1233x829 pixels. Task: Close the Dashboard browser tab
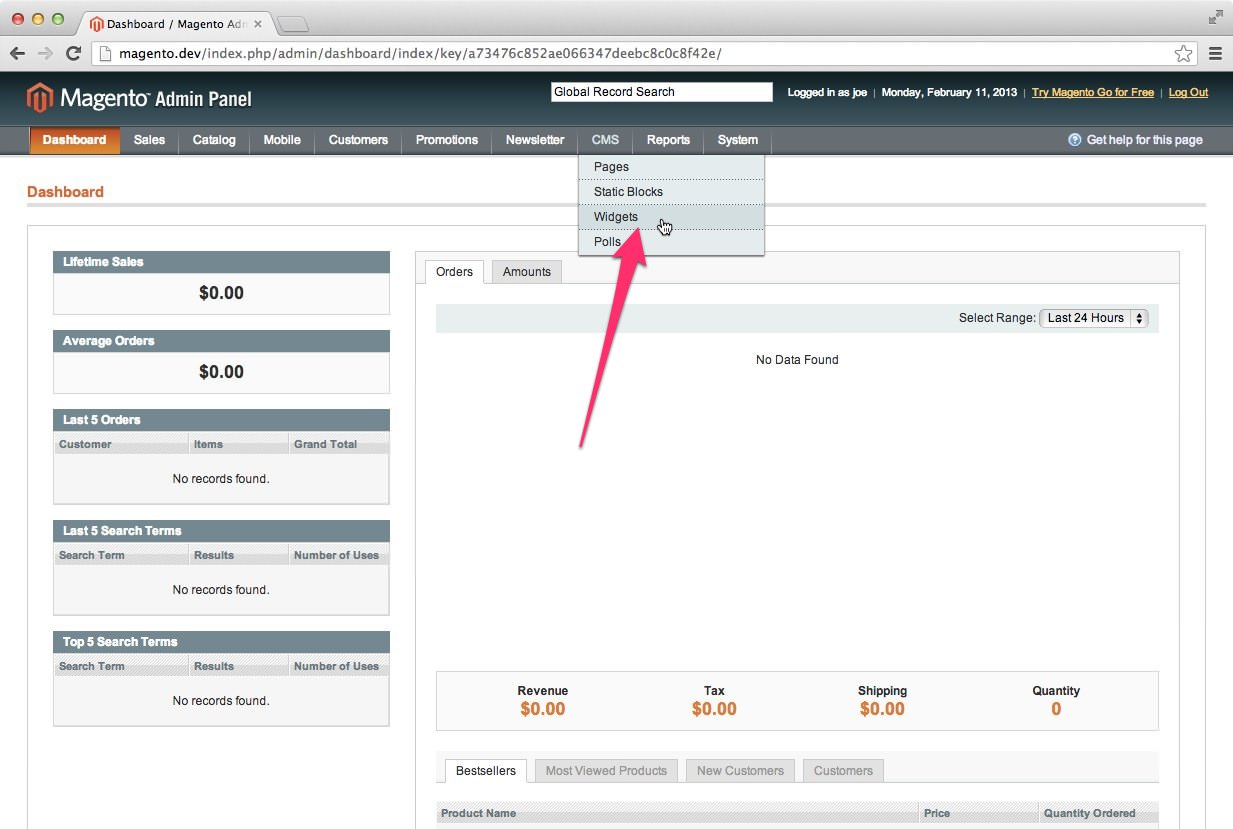[x=258, y=23]
